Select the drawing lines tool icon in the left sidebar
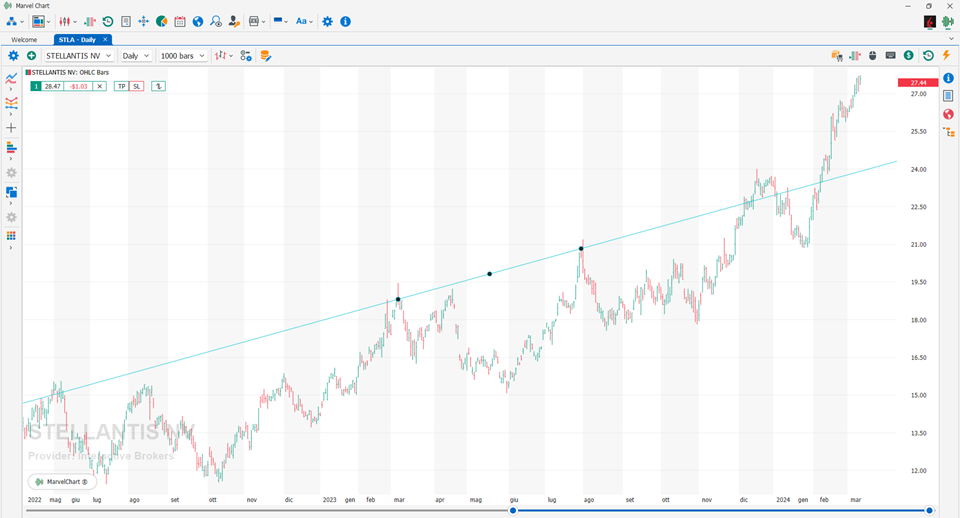The image size is (960, 518). point(11,103)
